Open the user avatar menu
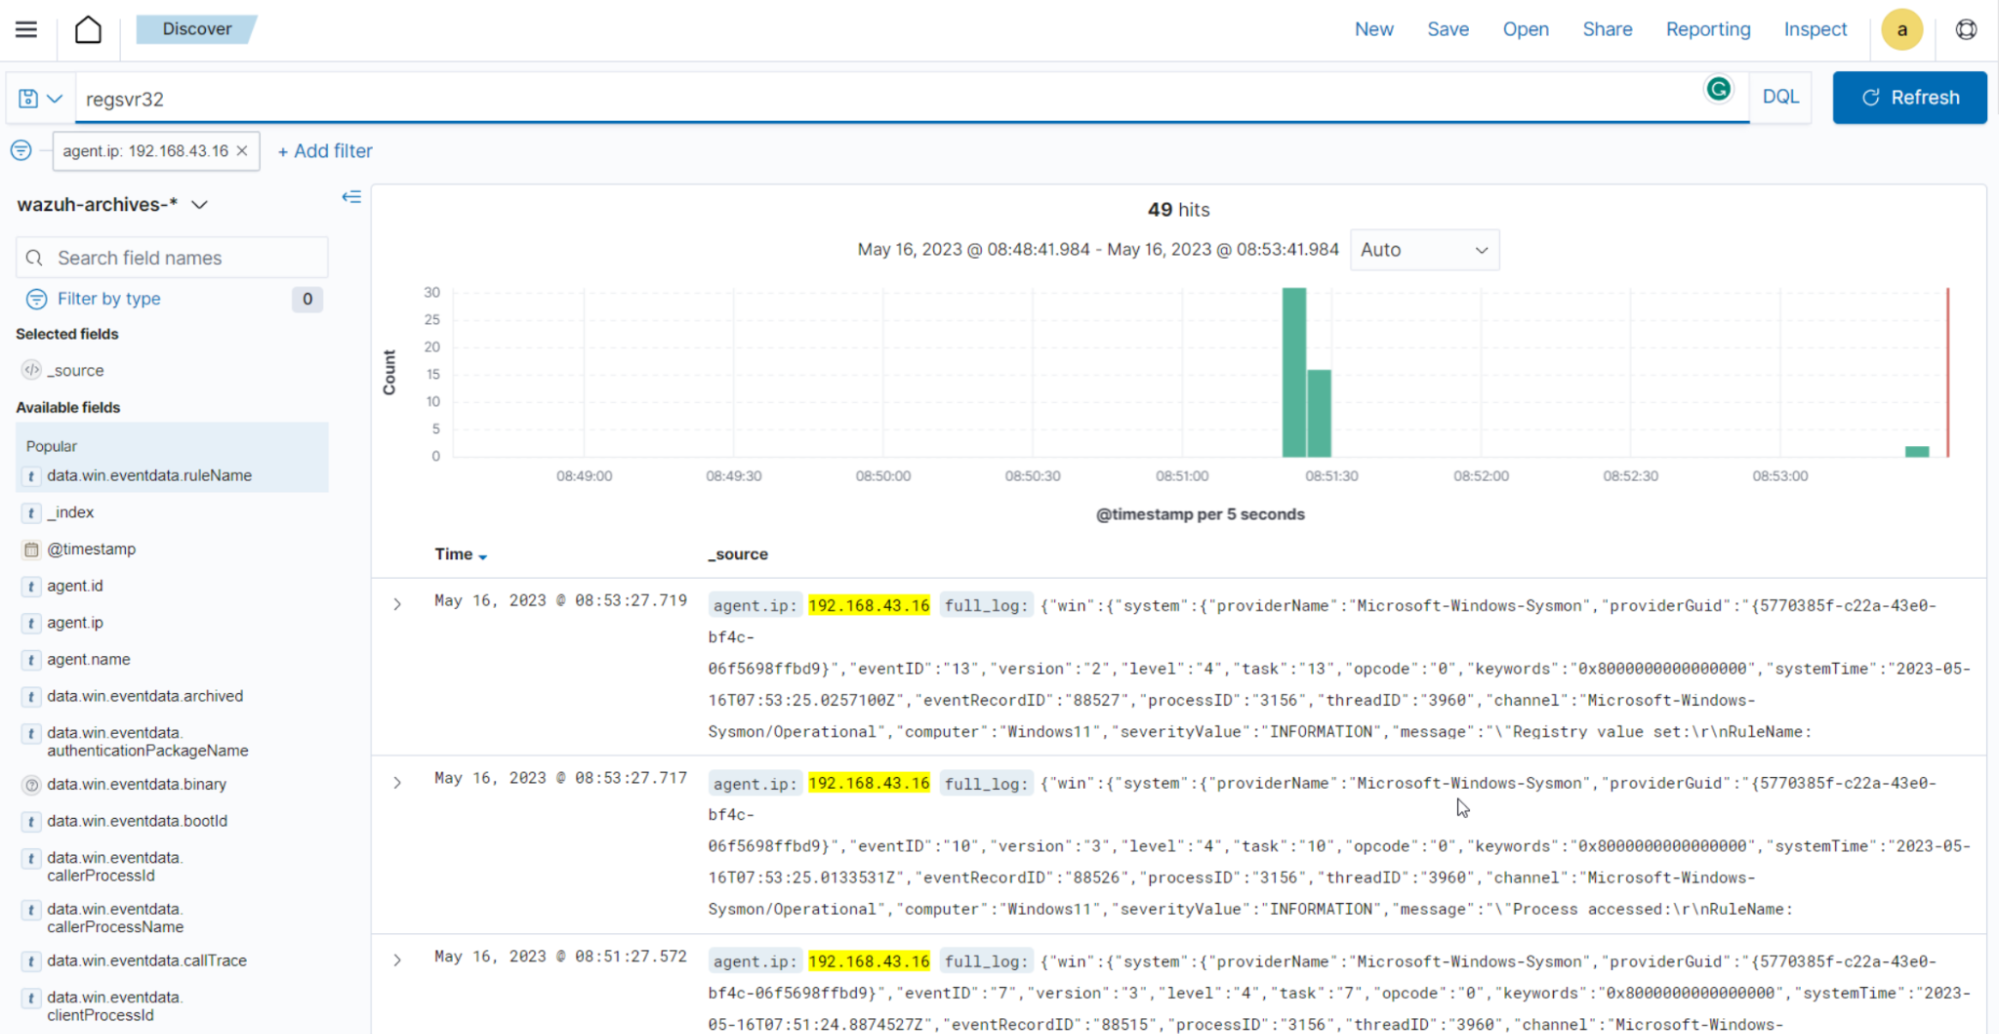 click(x=1901, y=29)
